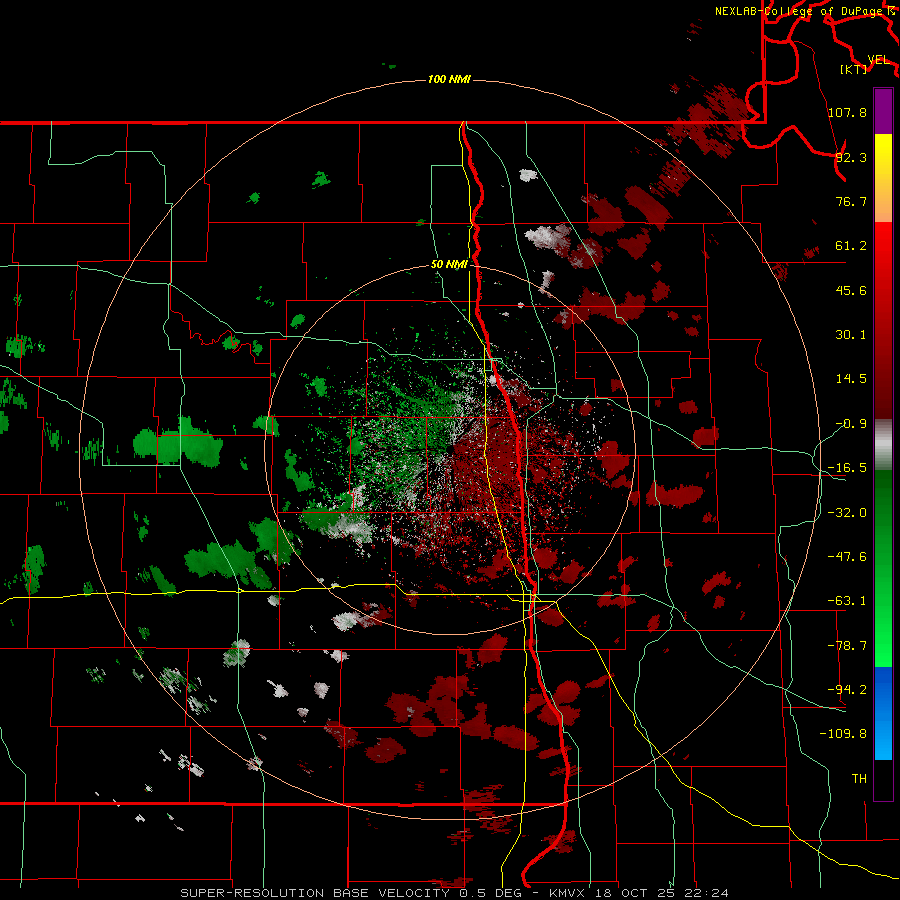
Task: Click the 92.3 value on velocity scale
Action: (851, 157)
